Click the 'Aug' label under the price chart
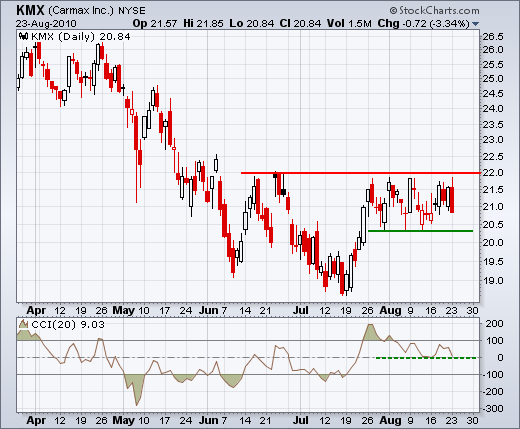 coord(390,311)
